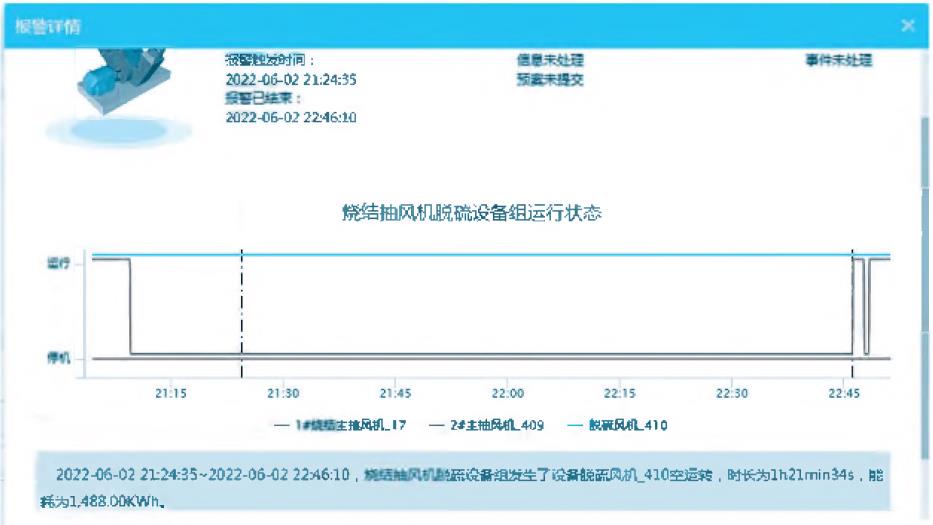Click the 21:15 time axis tick
Image resolution: width=933 pixels, height=525 pixels.
coord(171,394)
